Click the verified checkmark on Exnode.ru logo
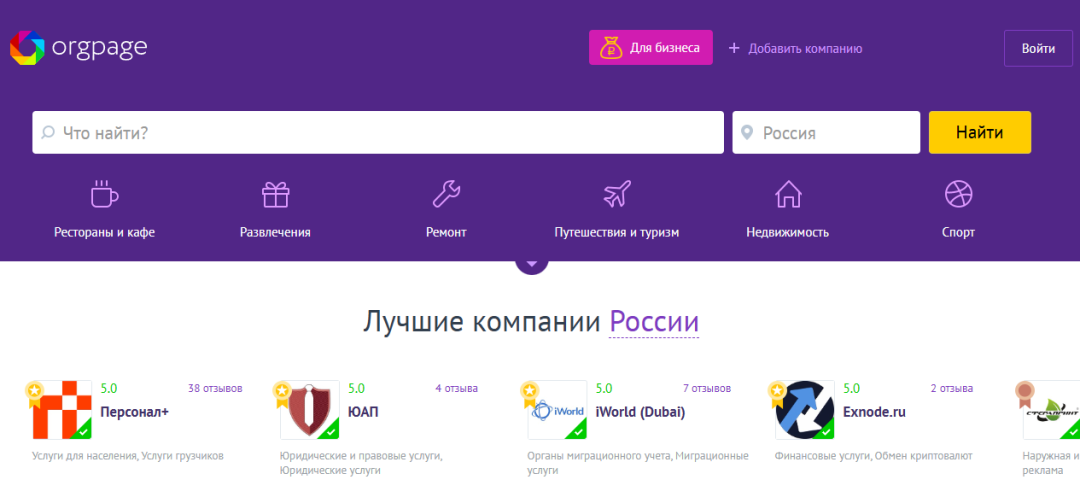 click(x=826, y=431)
